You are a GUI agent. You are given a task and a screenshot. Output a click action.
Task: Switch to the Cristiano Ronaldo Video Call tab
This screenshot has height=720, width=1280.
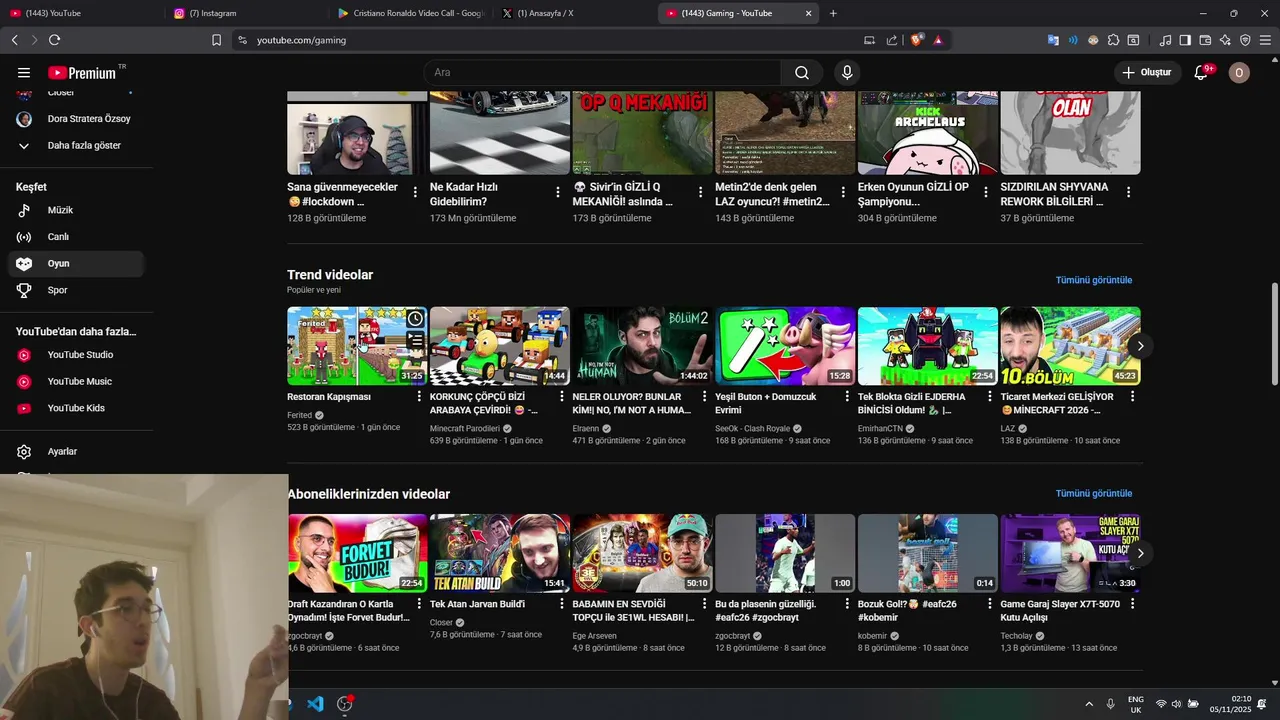coord(410,13)
